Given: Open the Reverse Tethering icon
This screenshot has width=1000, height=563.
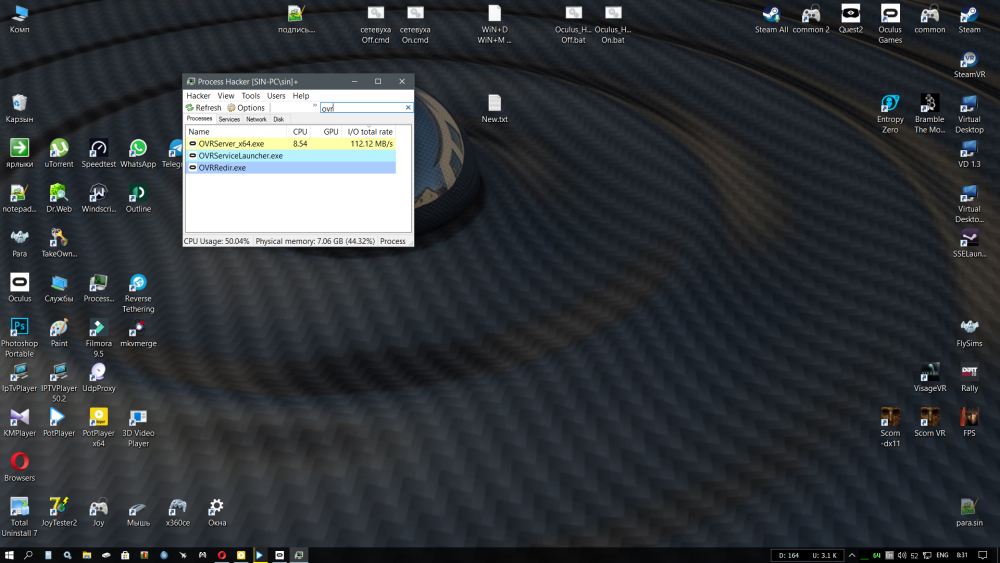Looking at the screenshot, I should pos(138,293).
